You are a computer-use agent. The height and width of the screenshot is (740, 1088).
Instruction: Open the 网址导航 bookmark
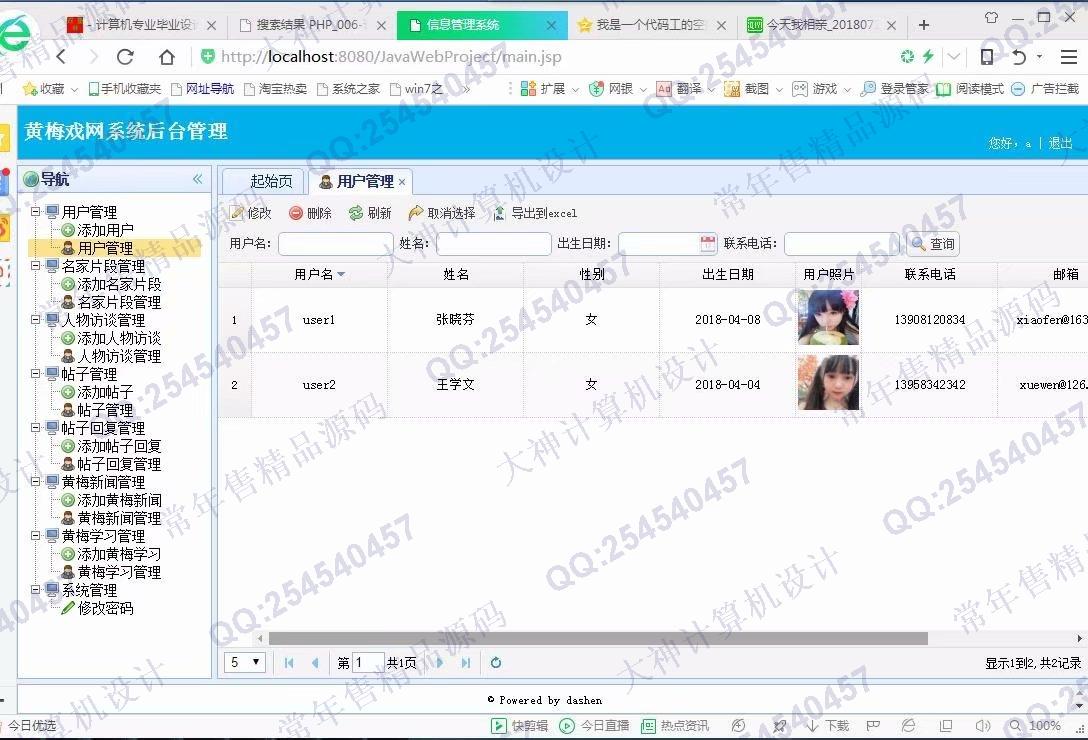click(203, 89)
